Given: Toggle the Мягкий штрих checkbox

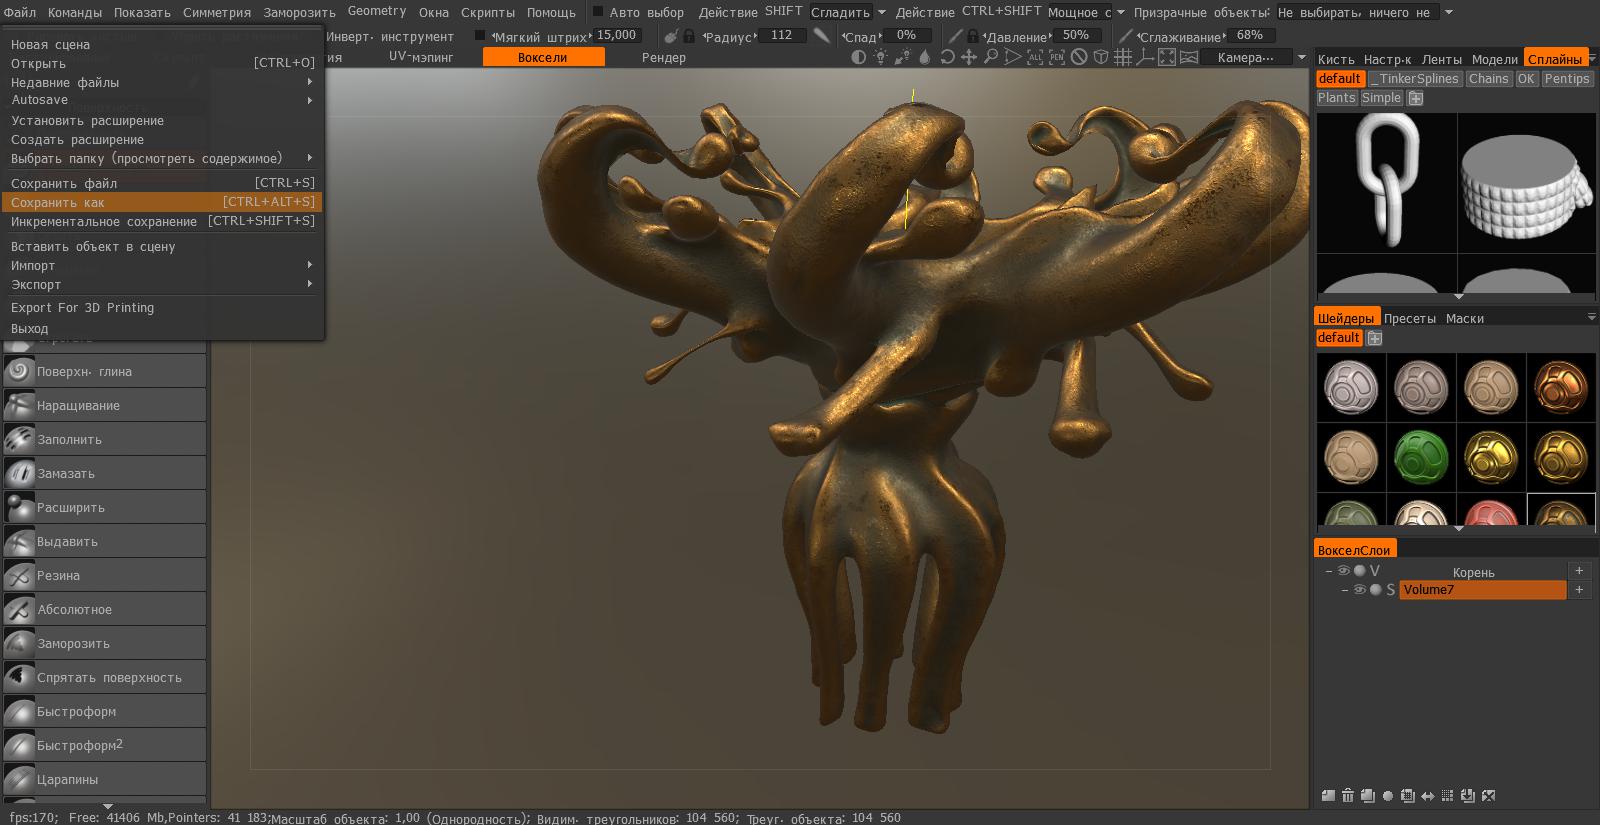Looking at the screenshot, I should 480,36.
